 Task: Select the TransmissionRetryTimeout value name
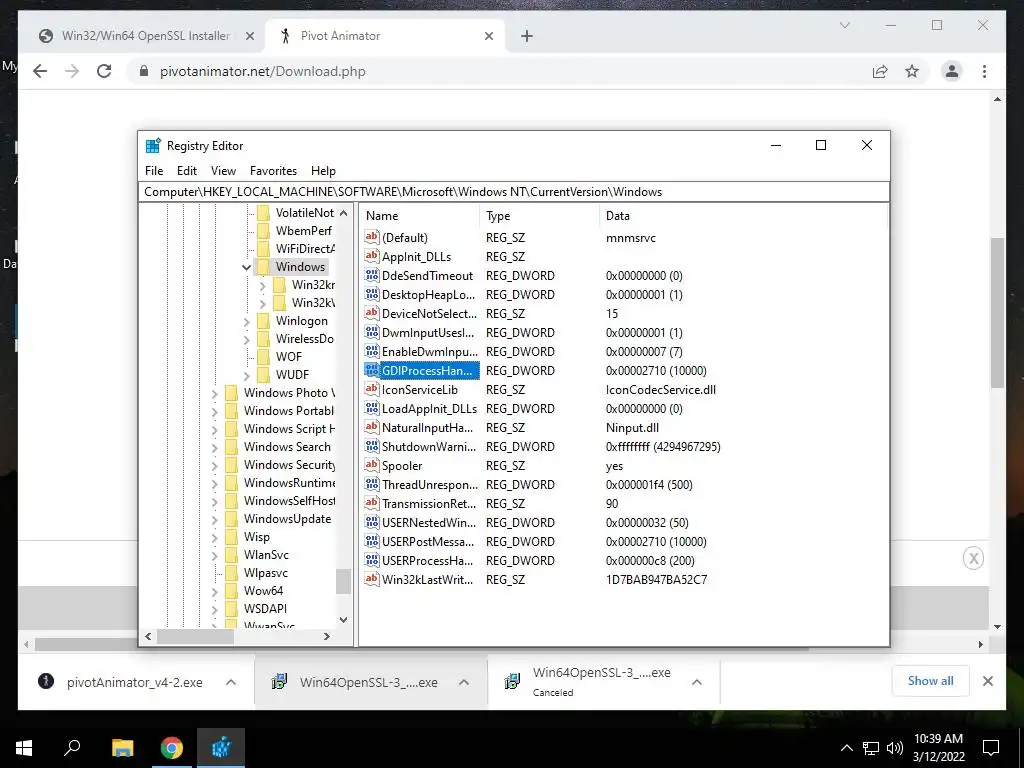tap(429, 504)
